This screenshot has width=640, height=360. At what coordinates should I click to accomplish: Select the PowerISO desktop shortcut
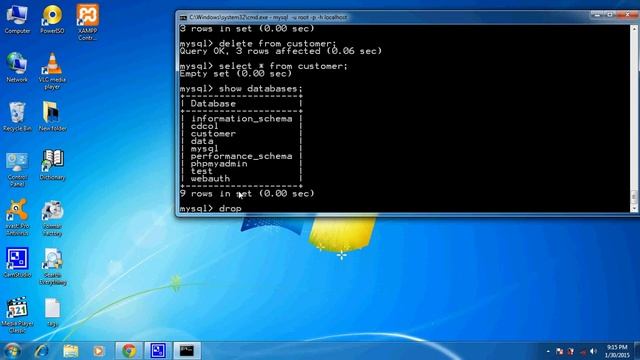coord(52,20)
